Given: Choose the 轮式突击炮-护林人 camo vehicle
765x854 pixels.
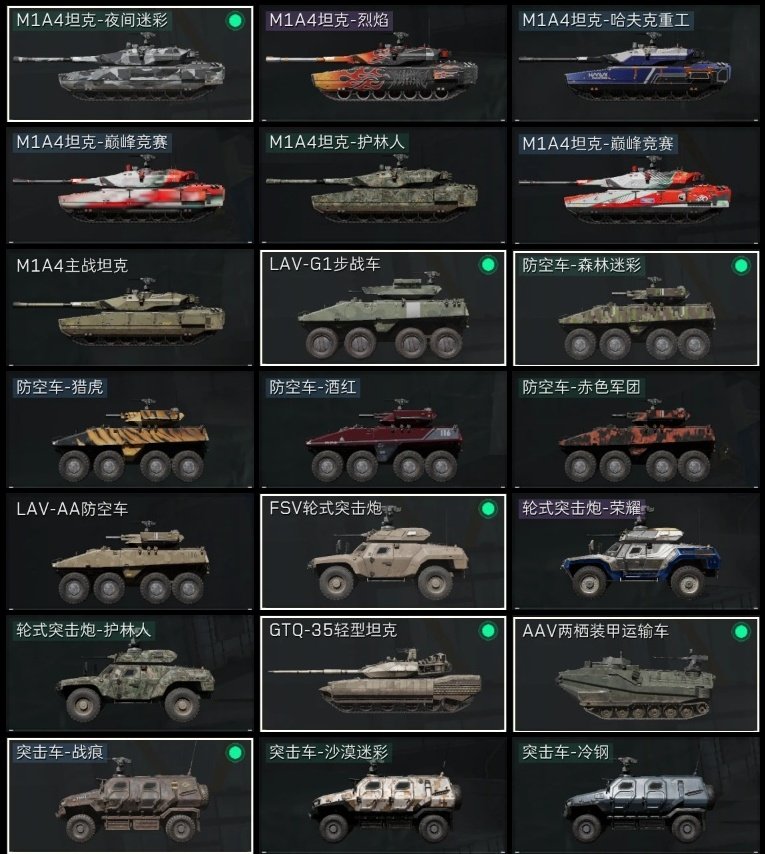Looking at the screenshot, I should (x=130, y=674).
